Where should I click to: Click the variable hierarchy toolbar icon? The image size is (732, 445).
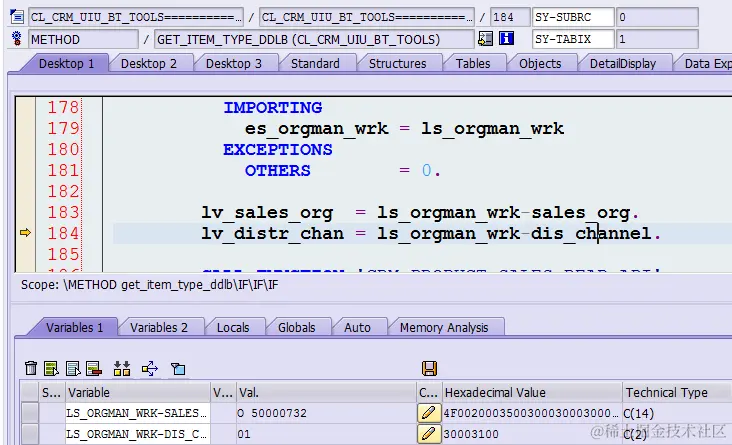click(122, 368)
